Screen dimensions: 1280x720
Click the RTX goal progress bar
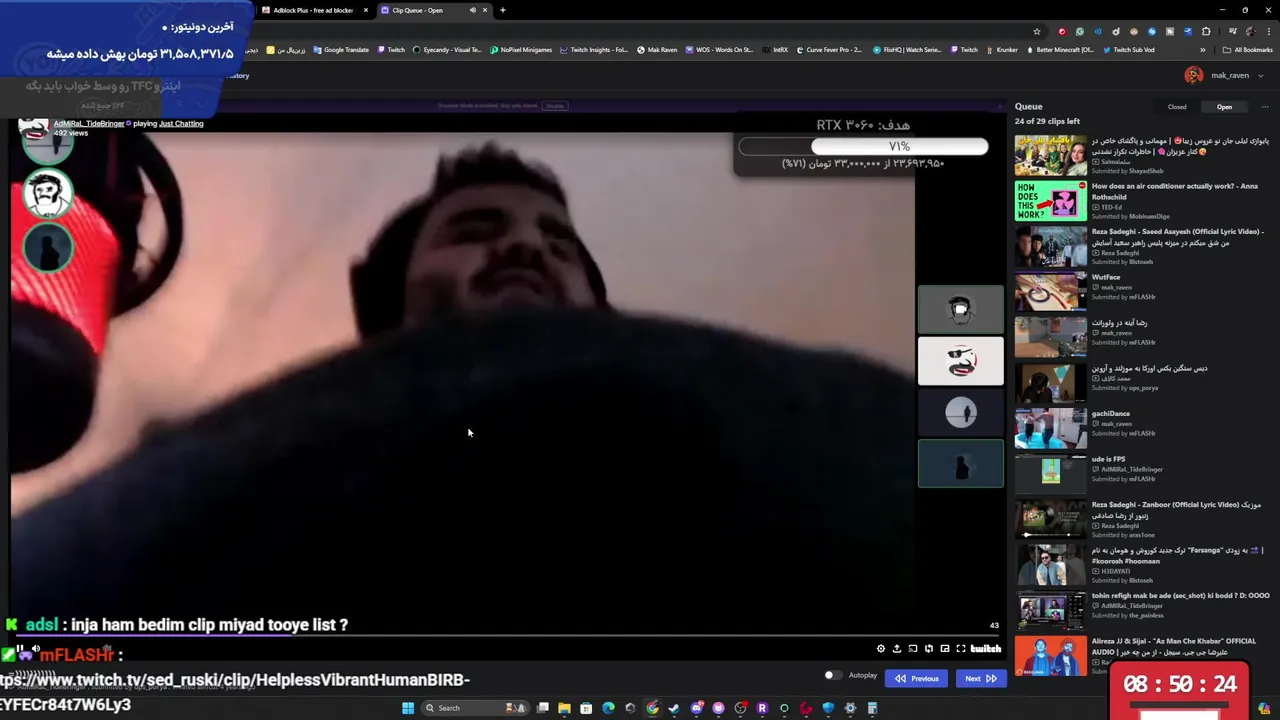[x=863, y=147]
